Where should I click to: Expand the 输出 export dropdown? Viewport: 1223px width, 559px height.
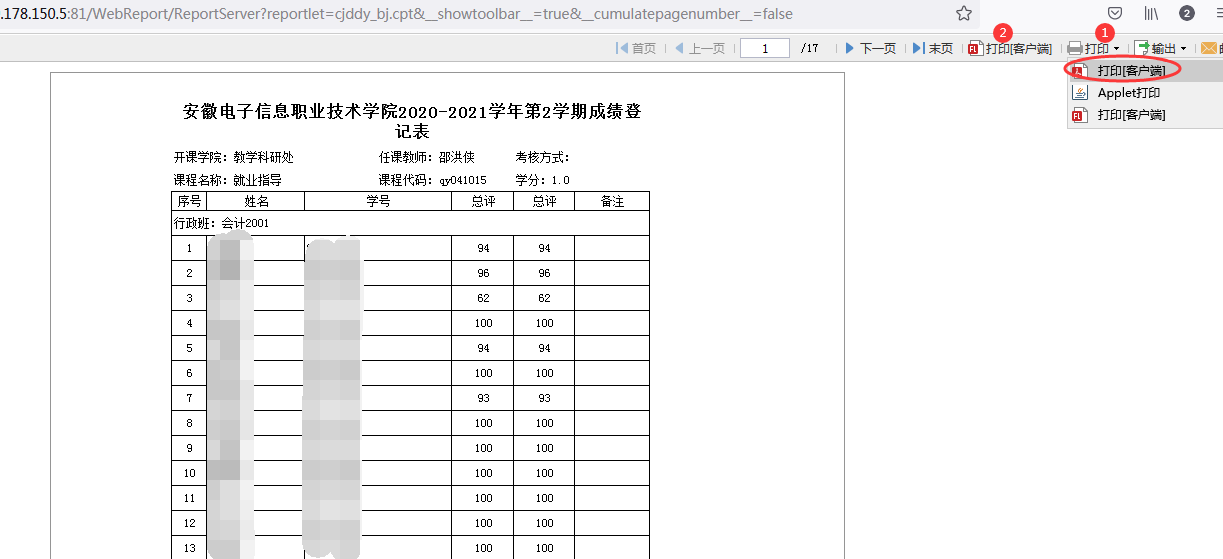[x=1161, y=48]
